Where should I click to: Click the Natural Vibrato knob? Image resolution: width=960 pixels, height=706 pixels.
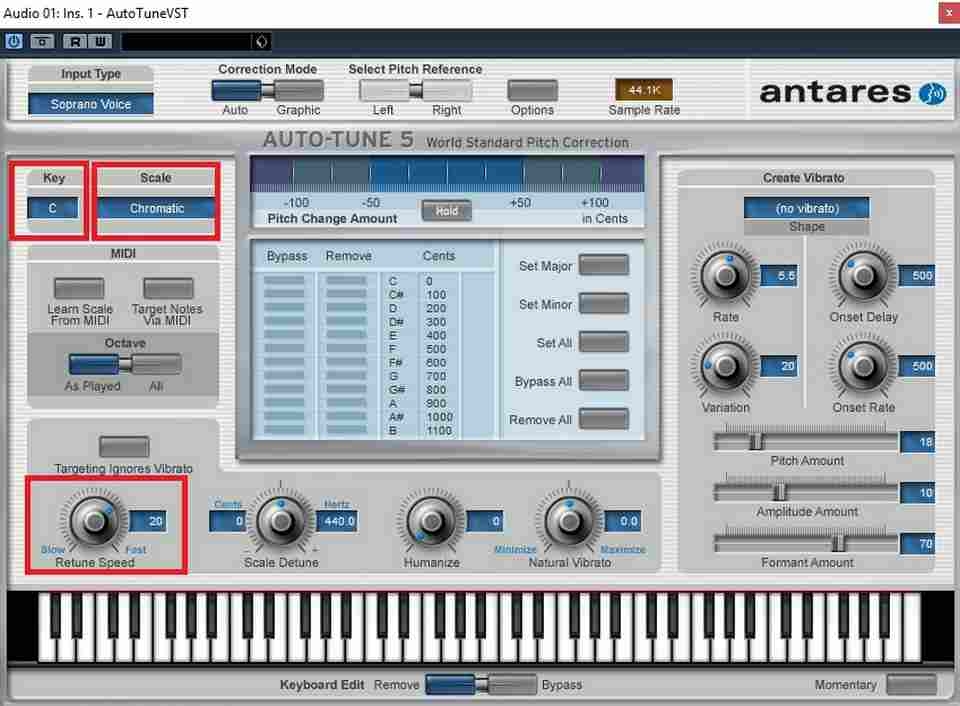(569, 521)
